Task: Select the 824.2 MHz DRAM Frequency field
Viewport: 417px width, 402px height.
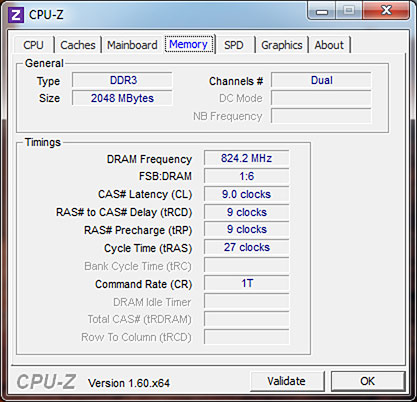Action: click(247, 158)
